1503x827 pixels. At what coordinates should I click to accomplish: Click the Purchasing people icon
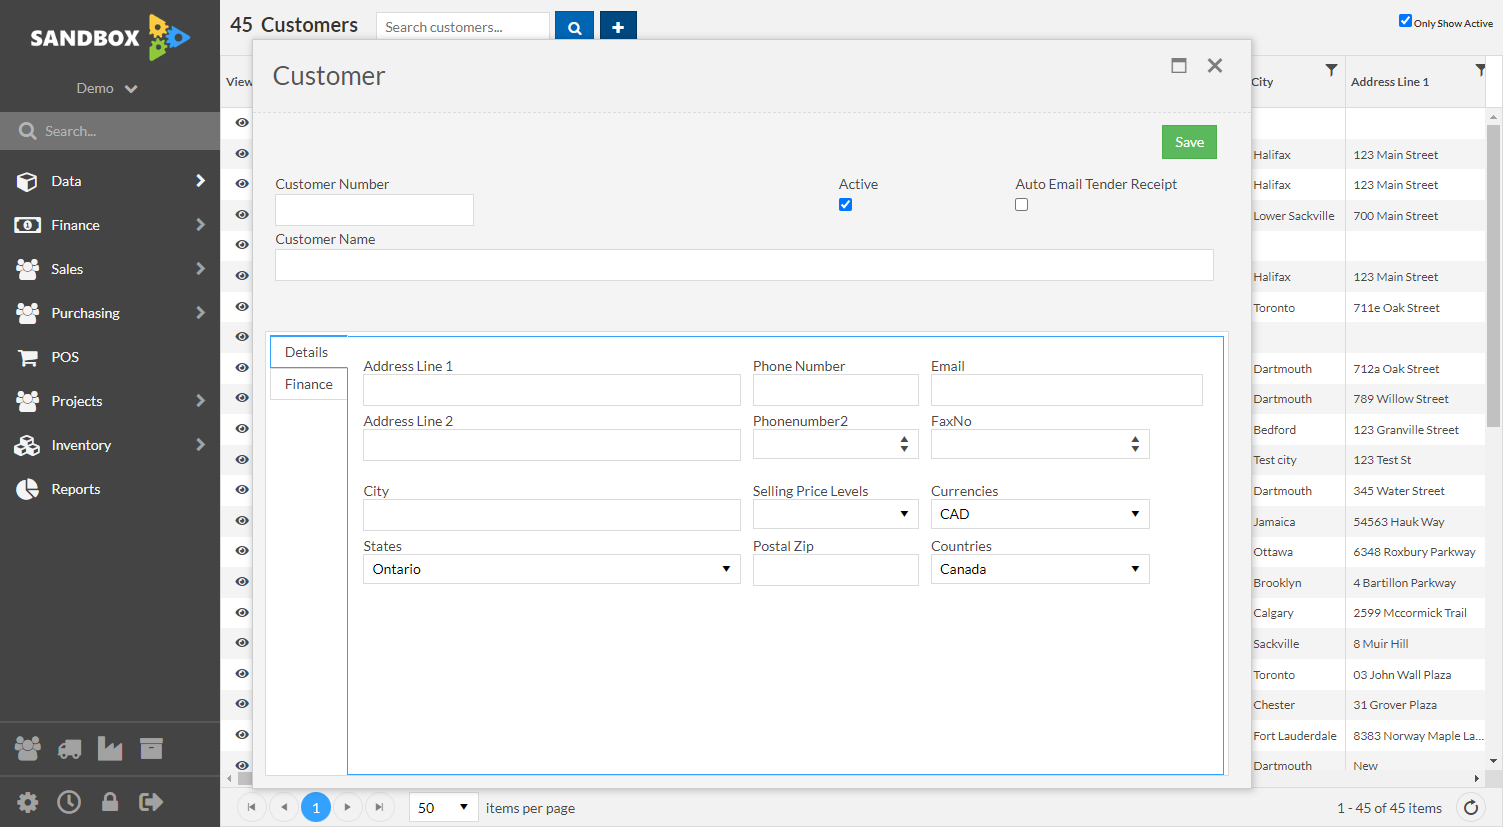click(x=27, y=313)
